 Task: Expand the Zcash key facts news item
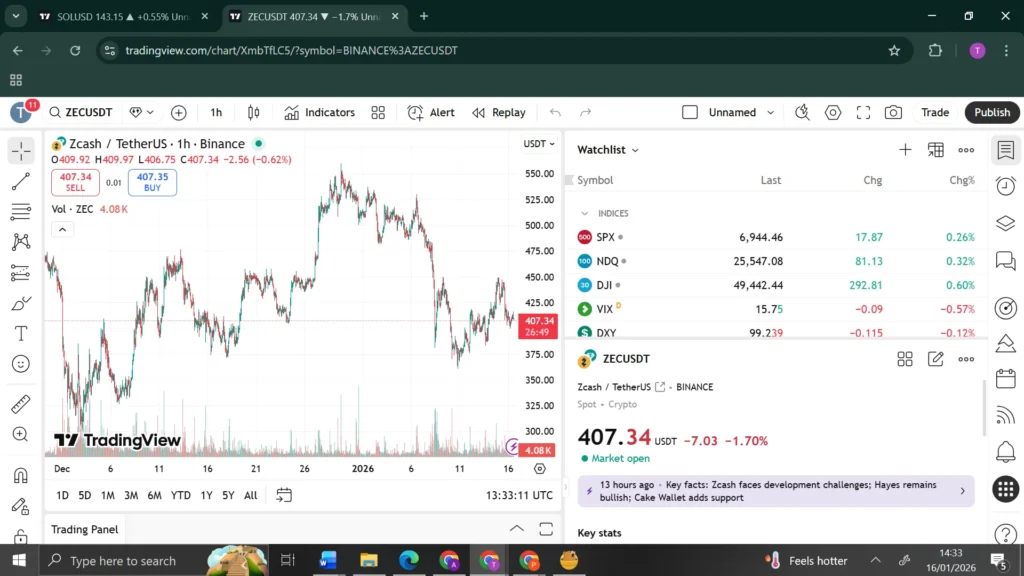click(x=776, y=491)
